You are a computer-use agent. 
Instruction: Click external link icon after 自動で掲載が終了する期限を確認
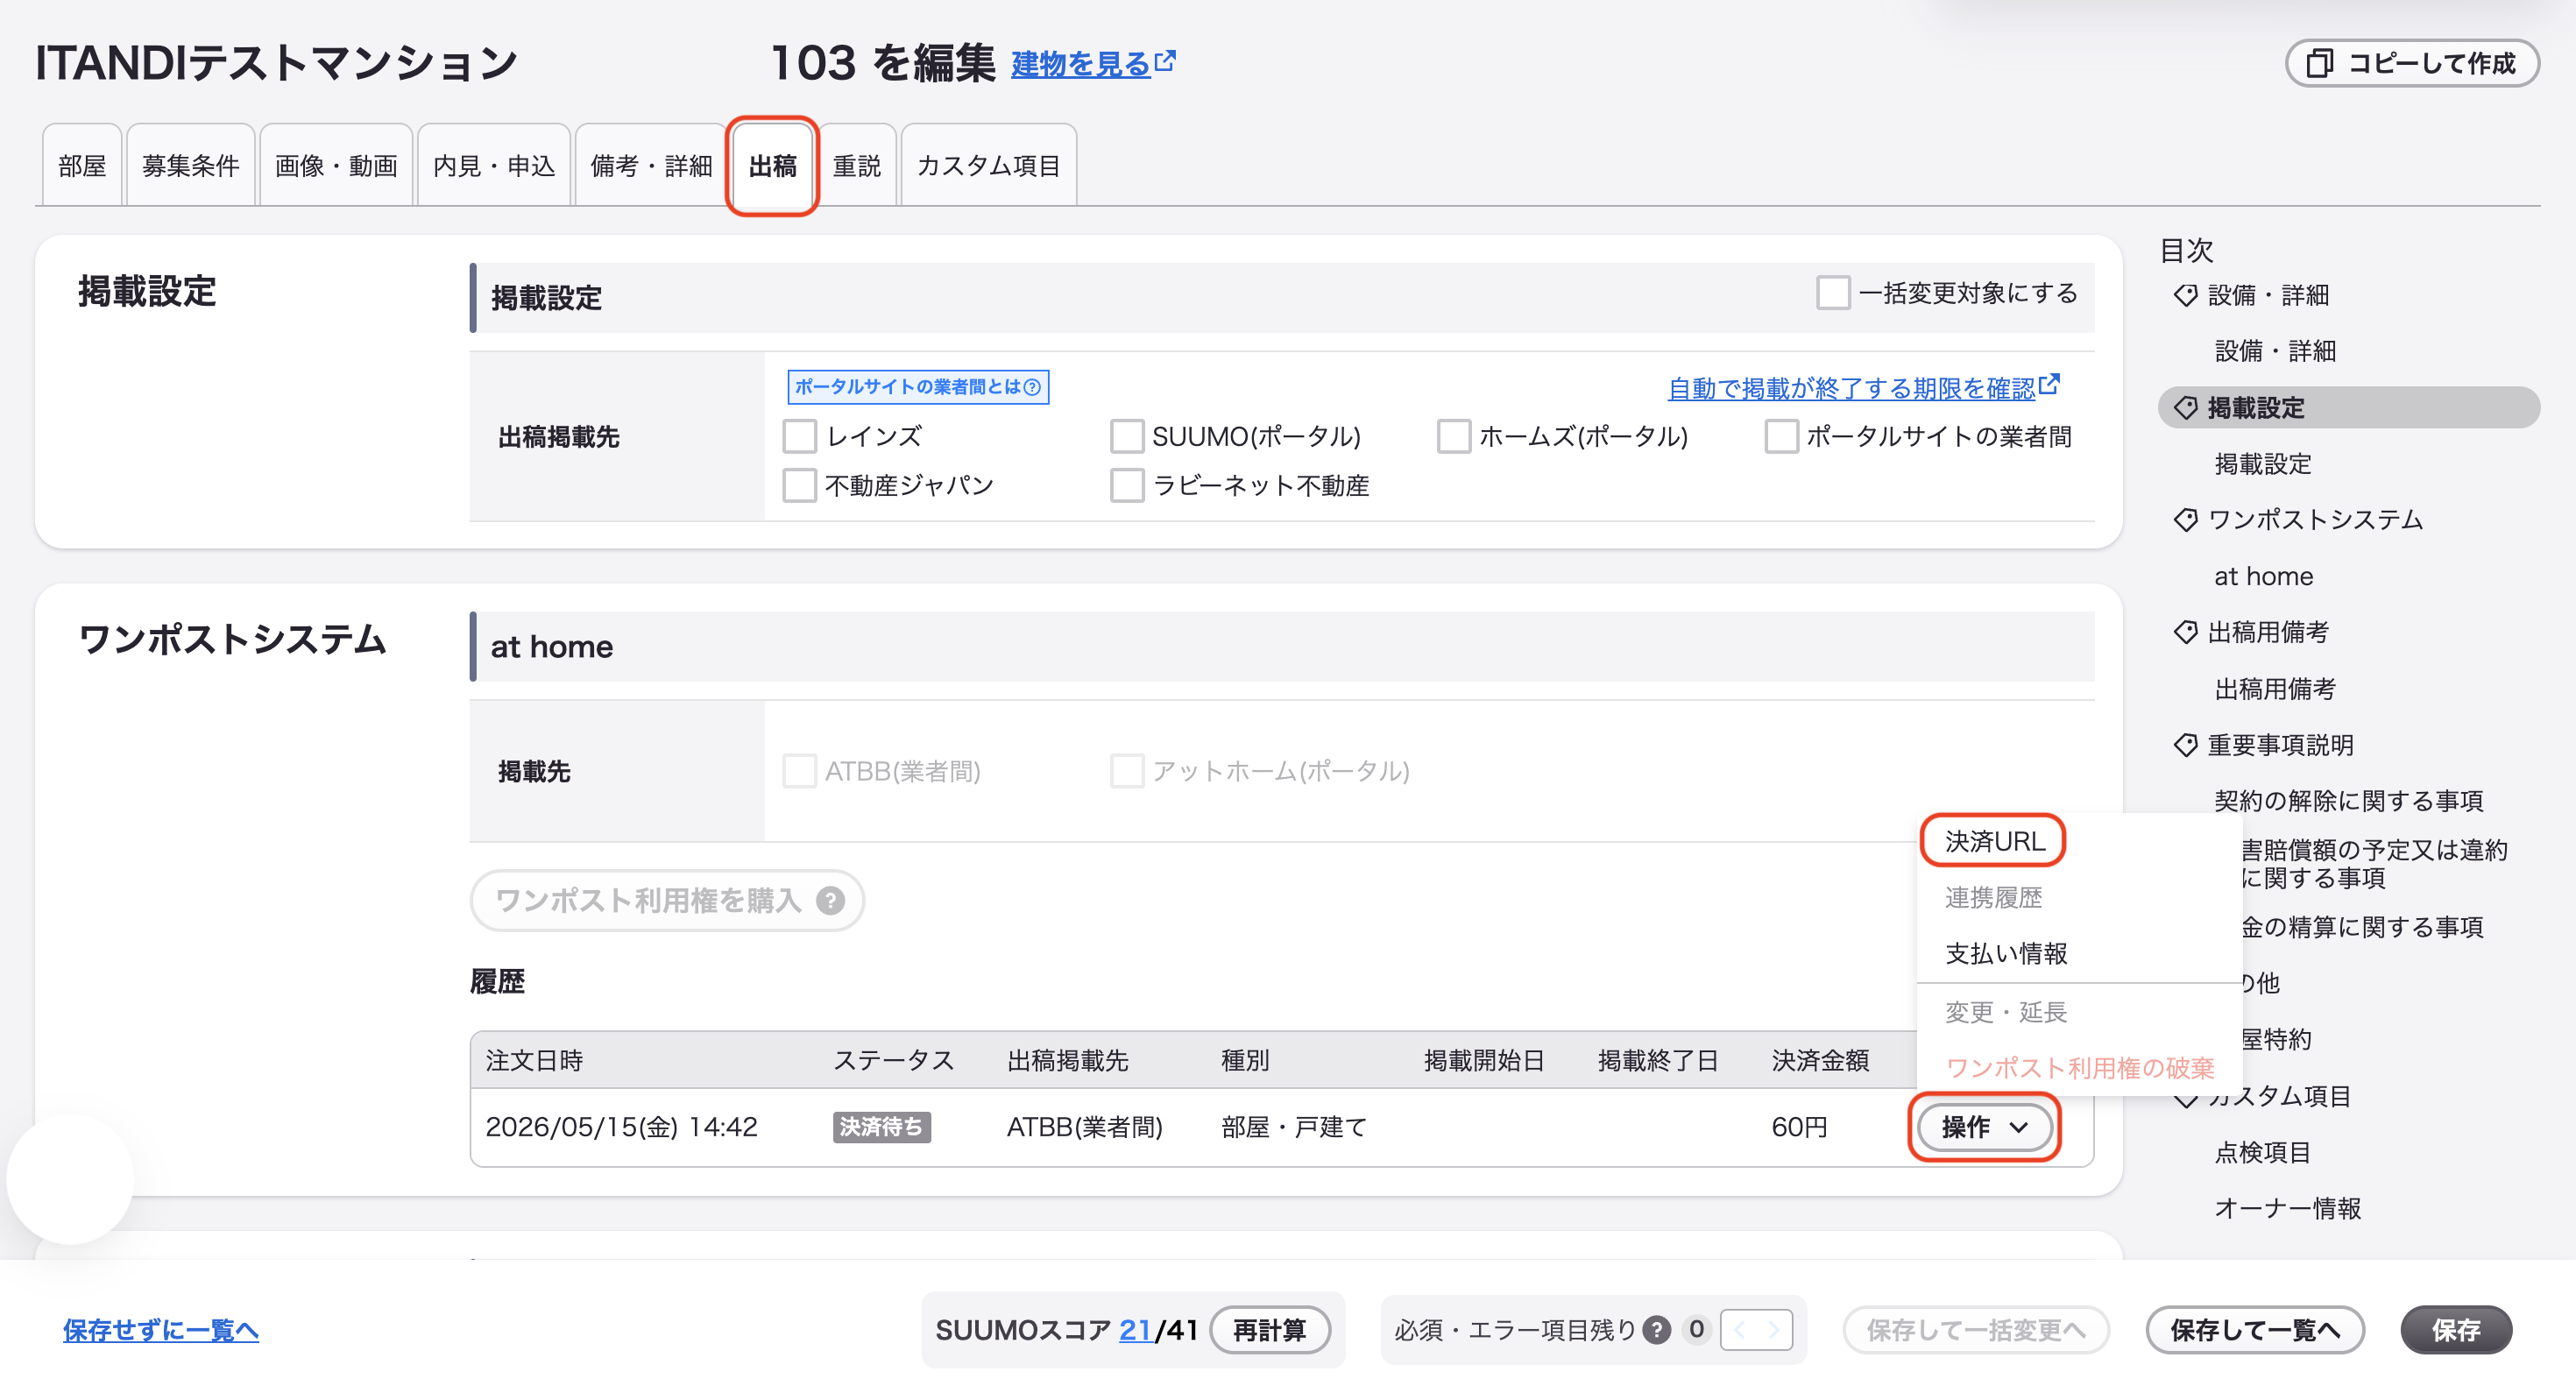[2049, 384]
